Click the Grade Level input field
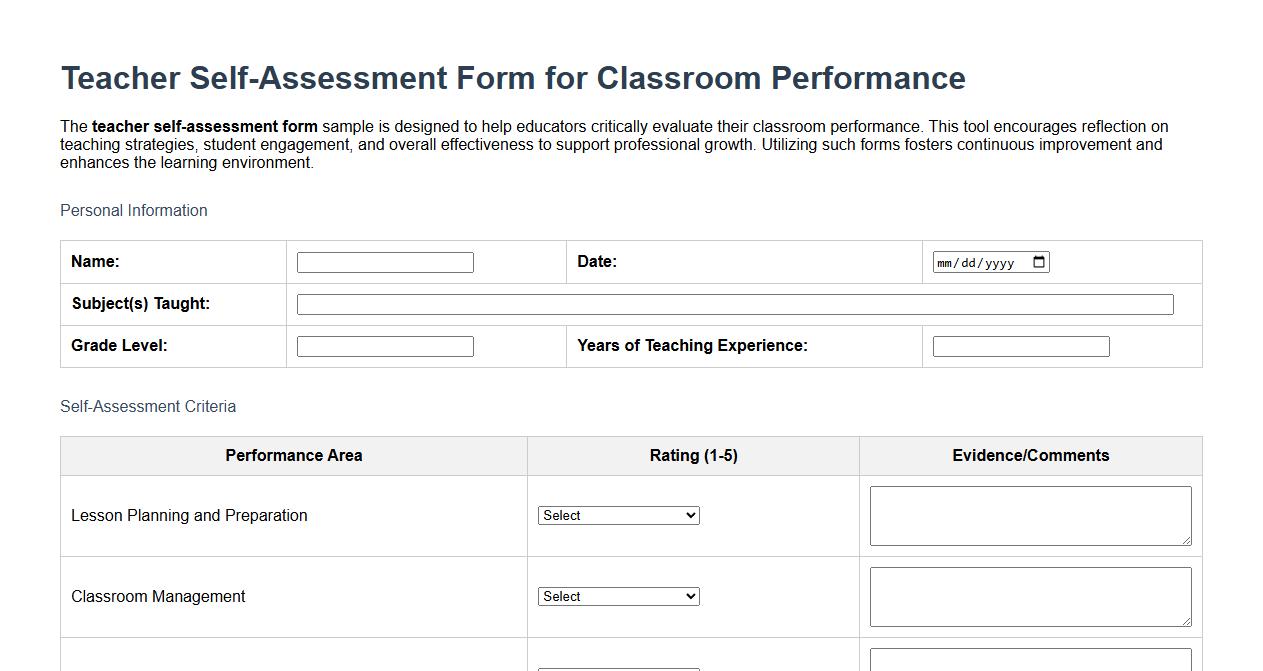Image resolution: width=1263 pixels, height=671 pixels. point(385,345)
